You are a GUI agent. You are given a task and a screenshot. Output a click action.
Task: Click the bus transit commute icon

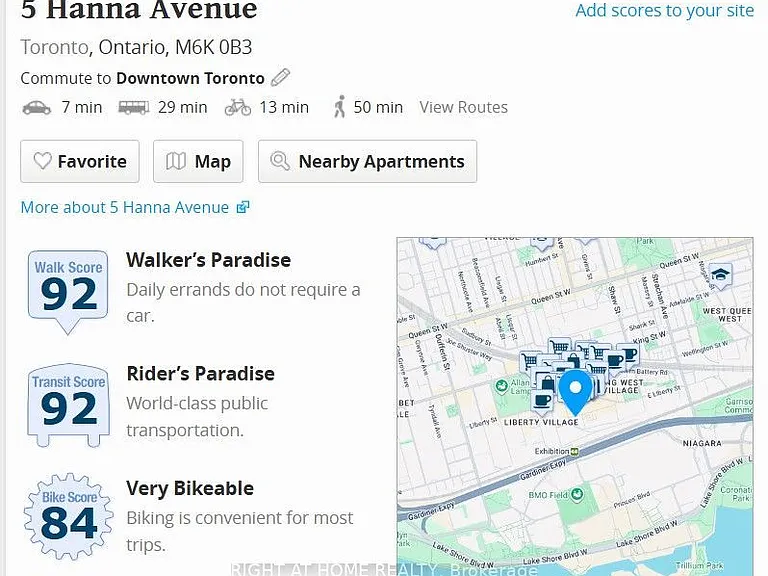[134, 107]
